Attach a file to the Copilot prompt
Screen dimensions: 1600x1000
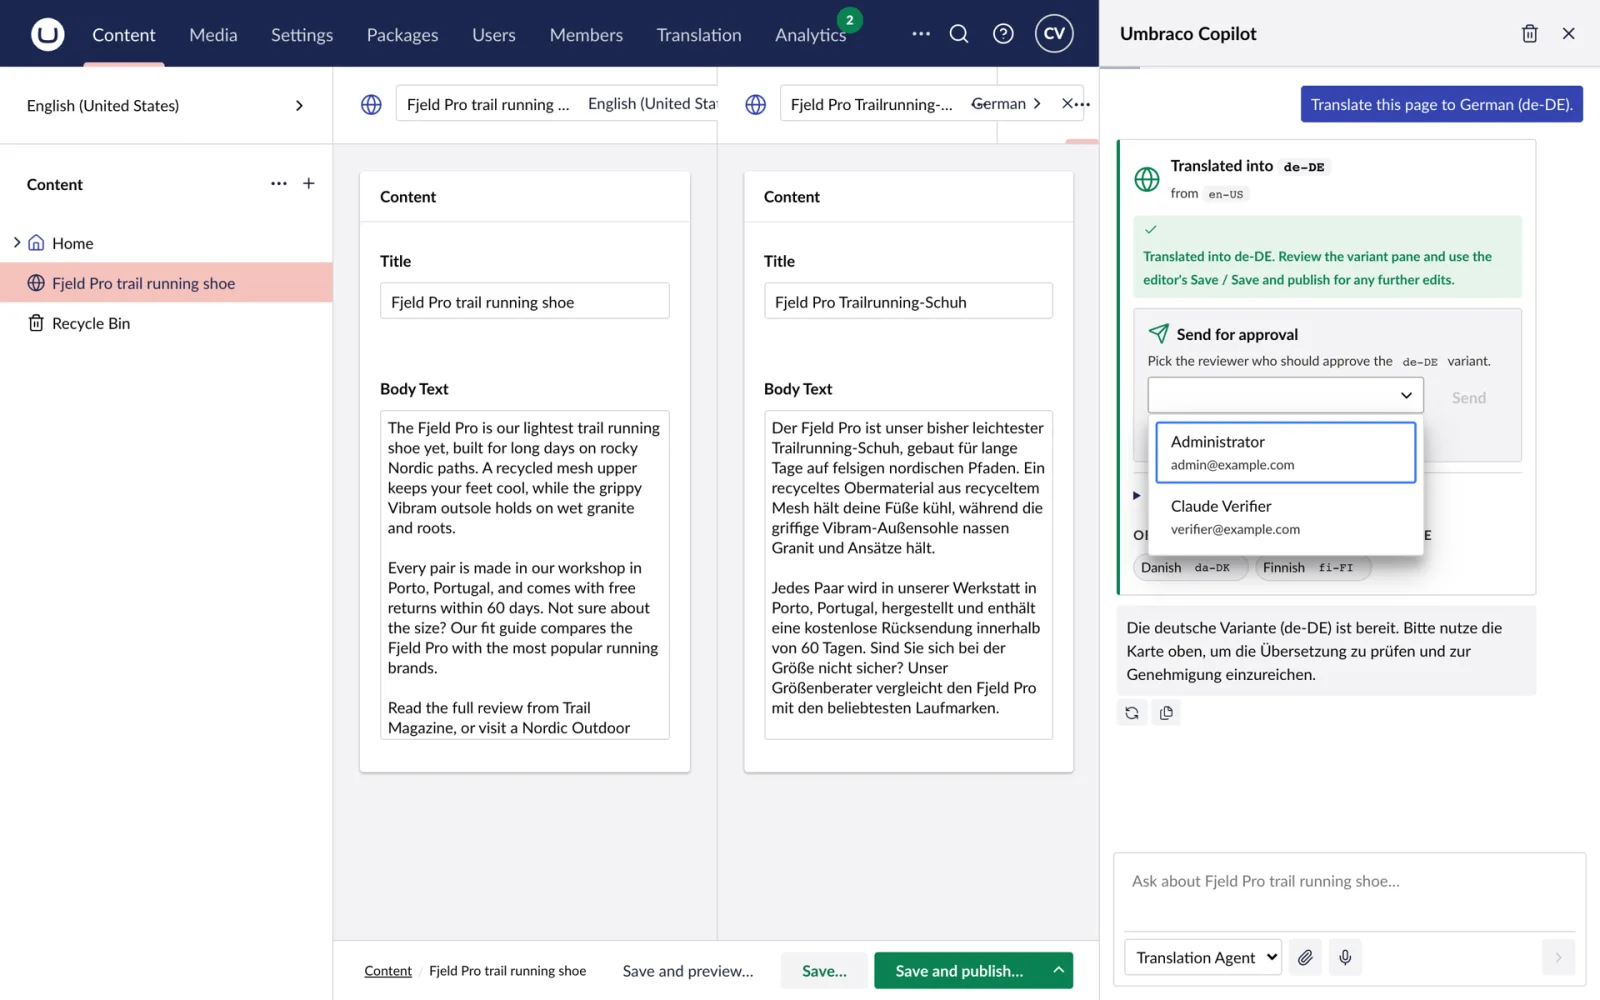tap(1305, 957)
